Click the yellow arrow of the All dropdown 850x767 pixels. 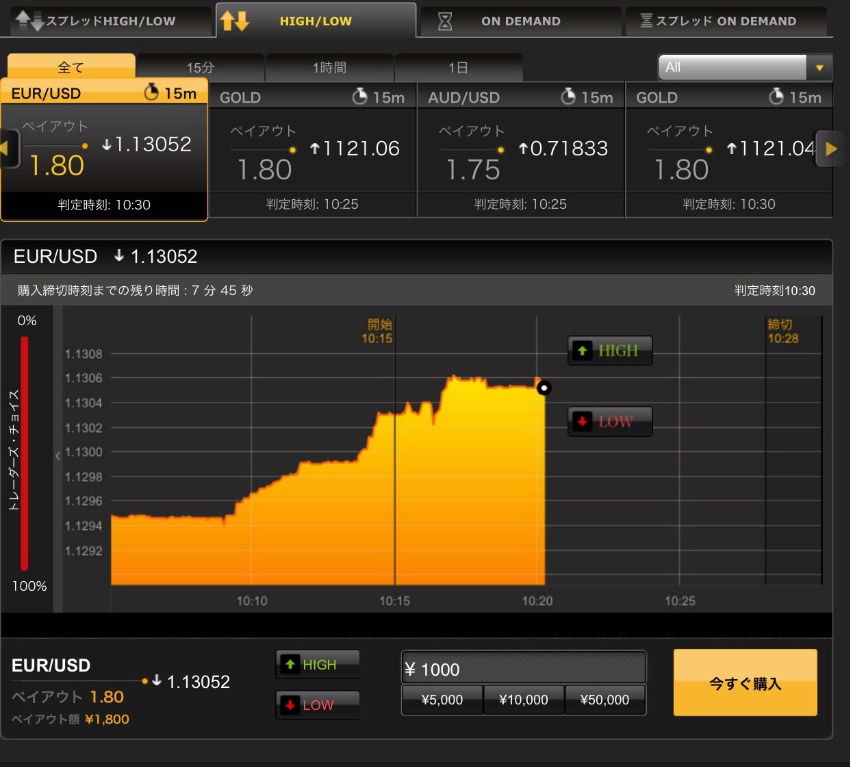[820, 68]
